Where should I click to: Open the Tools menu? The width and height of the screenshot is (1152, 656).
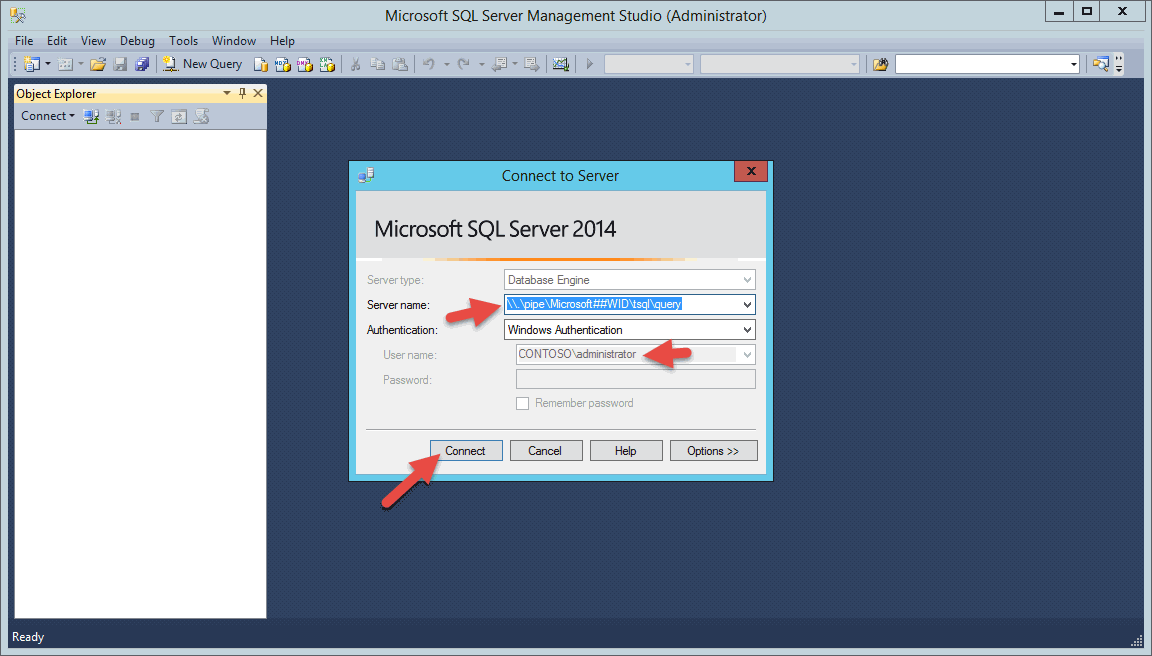click(x=184, y=40)
